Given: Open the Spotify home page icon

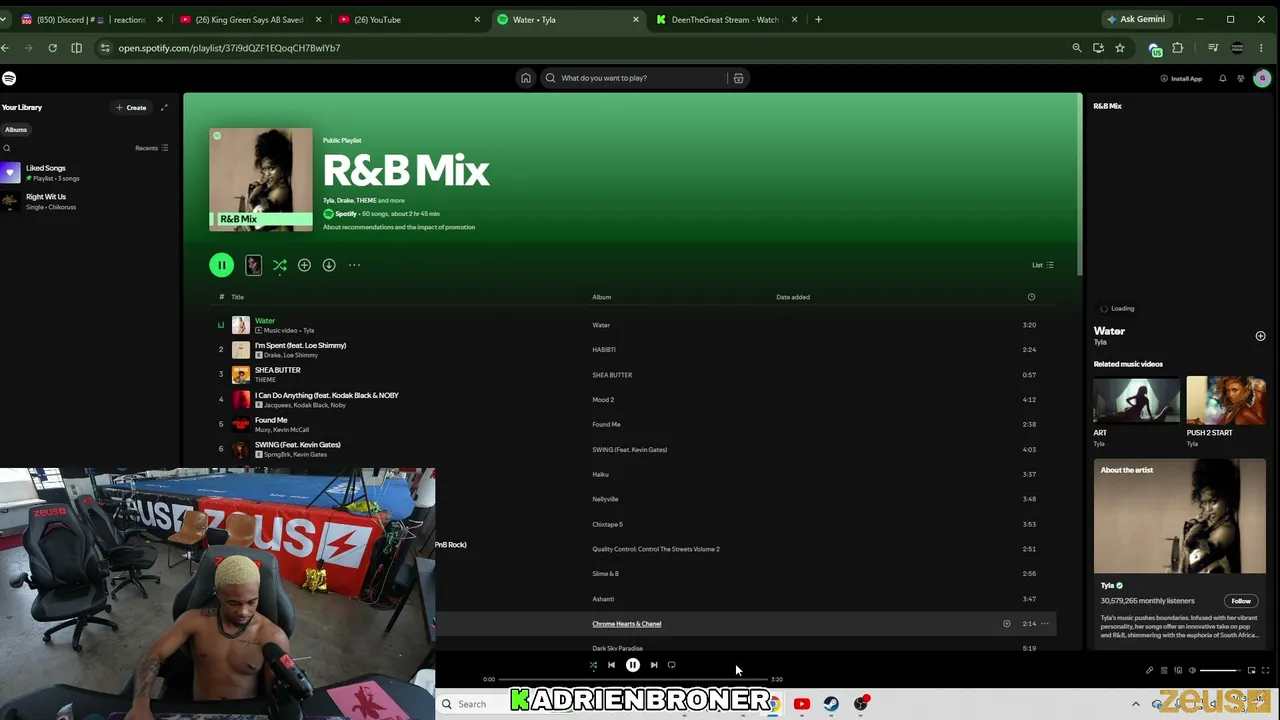Looking at the screenshot, I should (525, 78).
